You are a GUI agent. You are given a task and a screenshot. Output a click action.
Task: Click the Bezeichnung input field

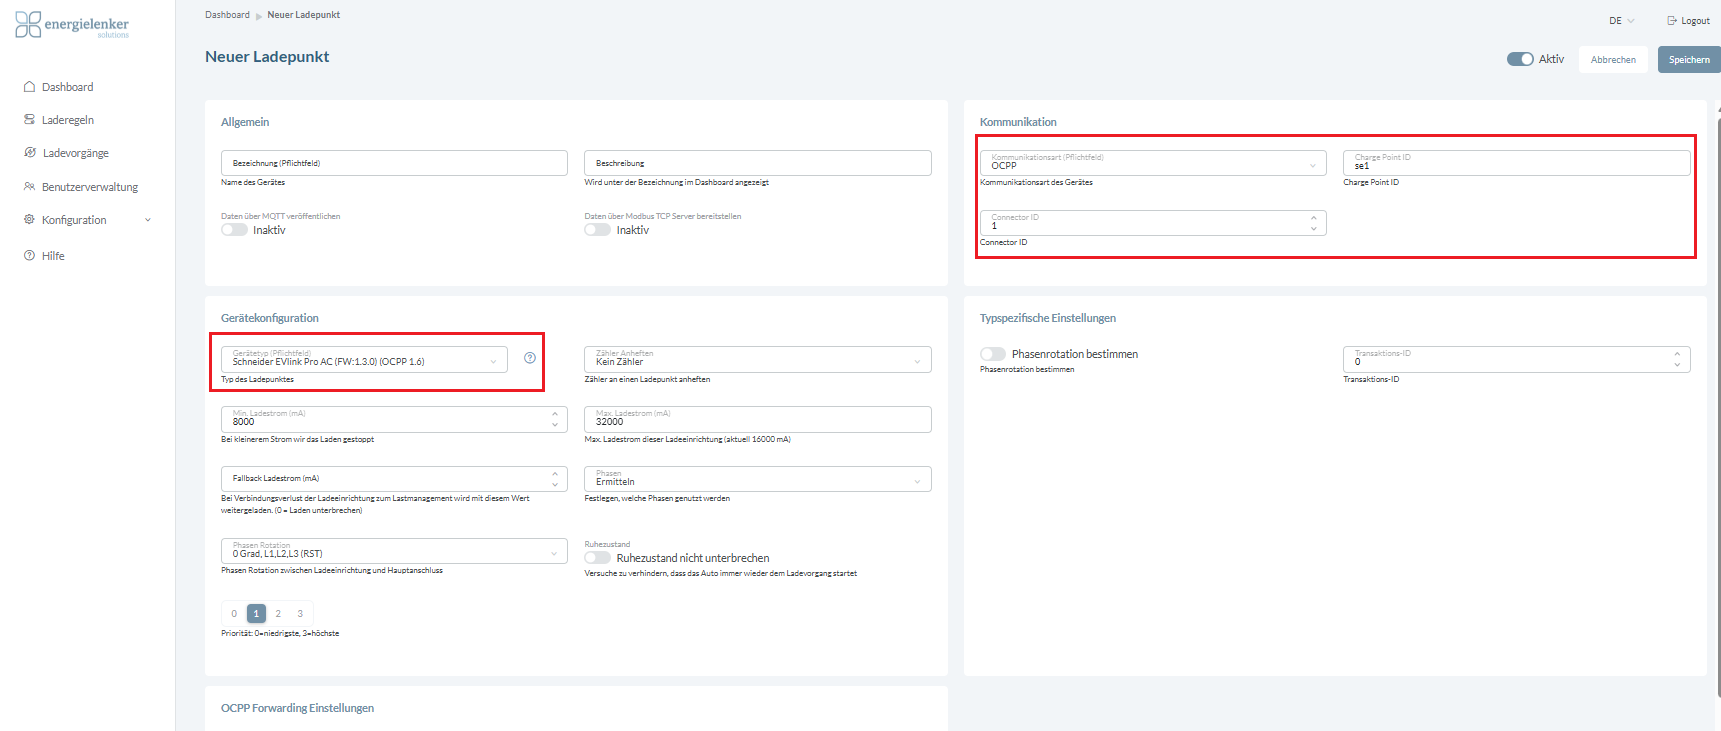(x=394, y=163)
